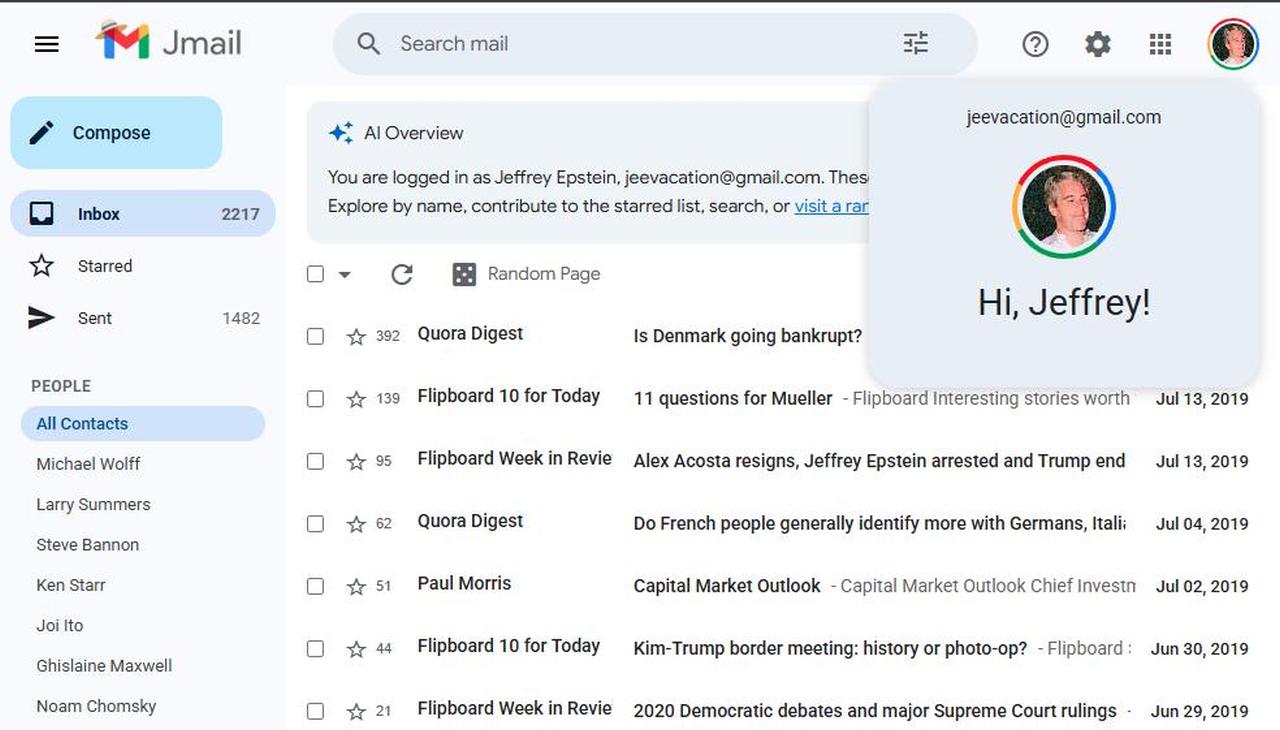Select Ghislaine Maxwell in People list
1280x730 pixels.
click(x=104, y=666)
